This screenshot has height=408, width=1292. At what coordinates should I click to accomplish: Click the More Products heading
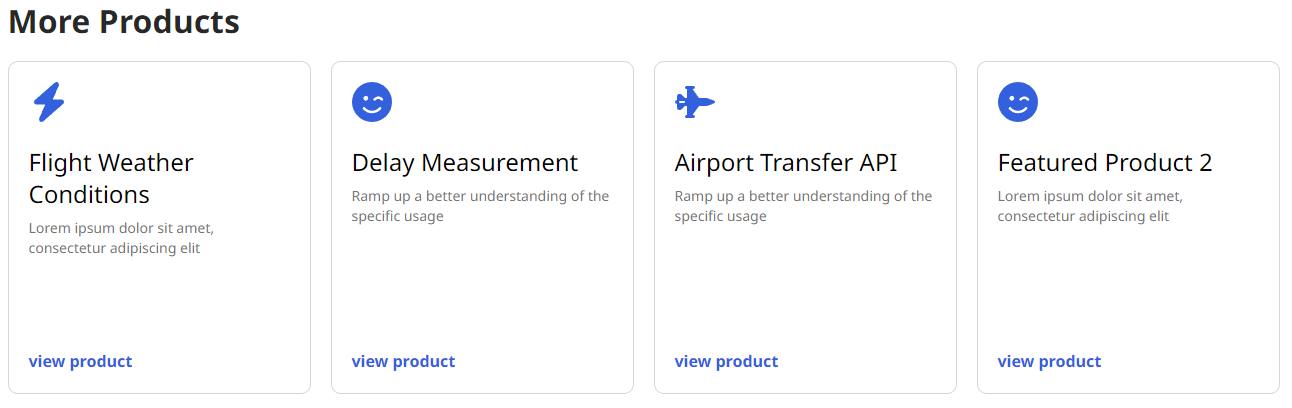click(x=124, y=21)
